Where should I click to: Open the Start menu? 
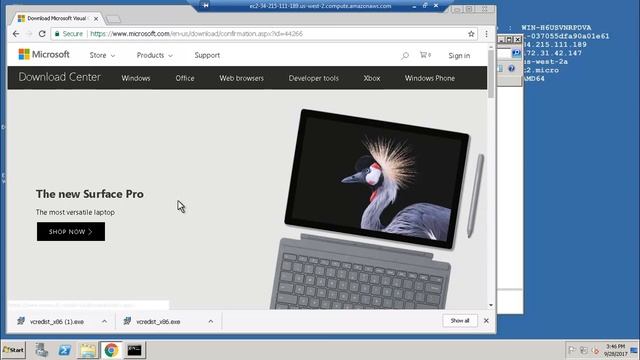(x=13, y=350)
